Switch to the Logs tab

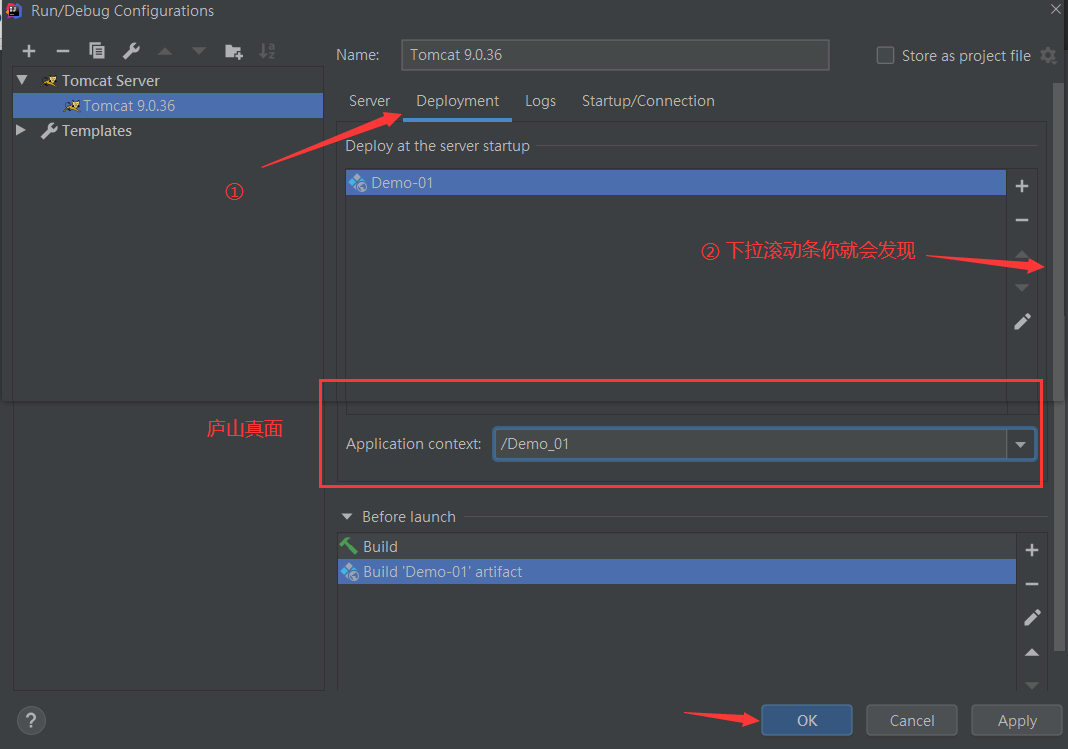[x=540, y=100]
